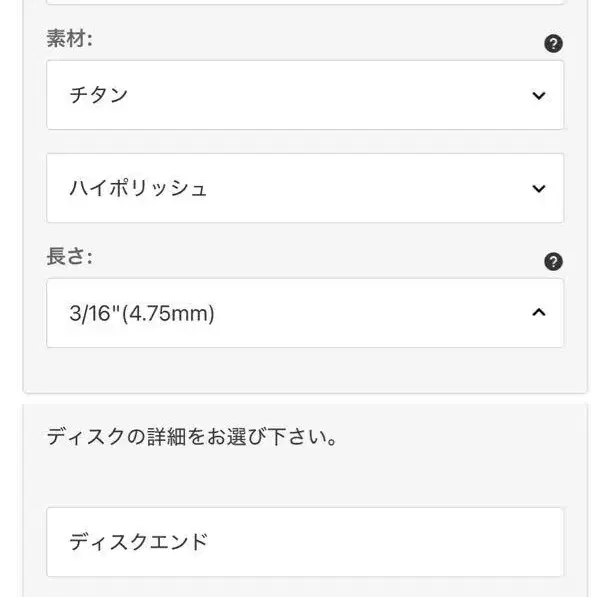This screenshot has width=597, height=597.
Task: Click the 長さ: label
Action: (x=70, y=256)
